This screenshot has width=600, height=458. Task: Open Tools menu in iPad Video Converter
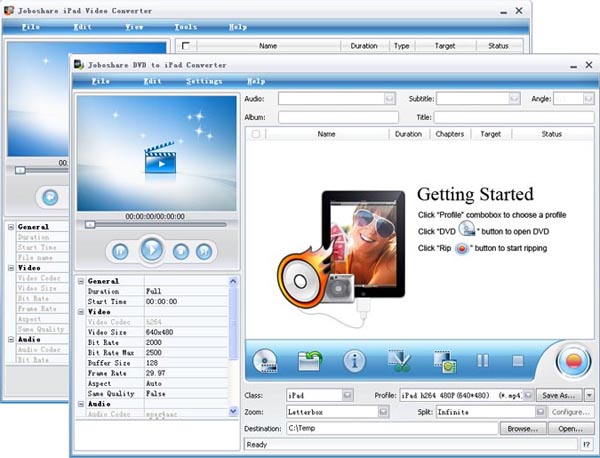[x=186, y=27]
